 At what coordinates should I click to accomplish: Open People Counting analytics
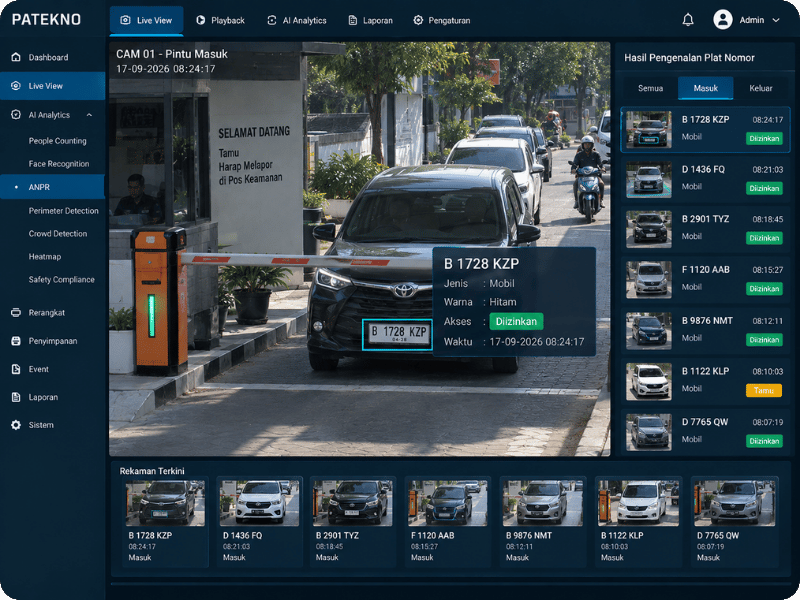[58, 141]
